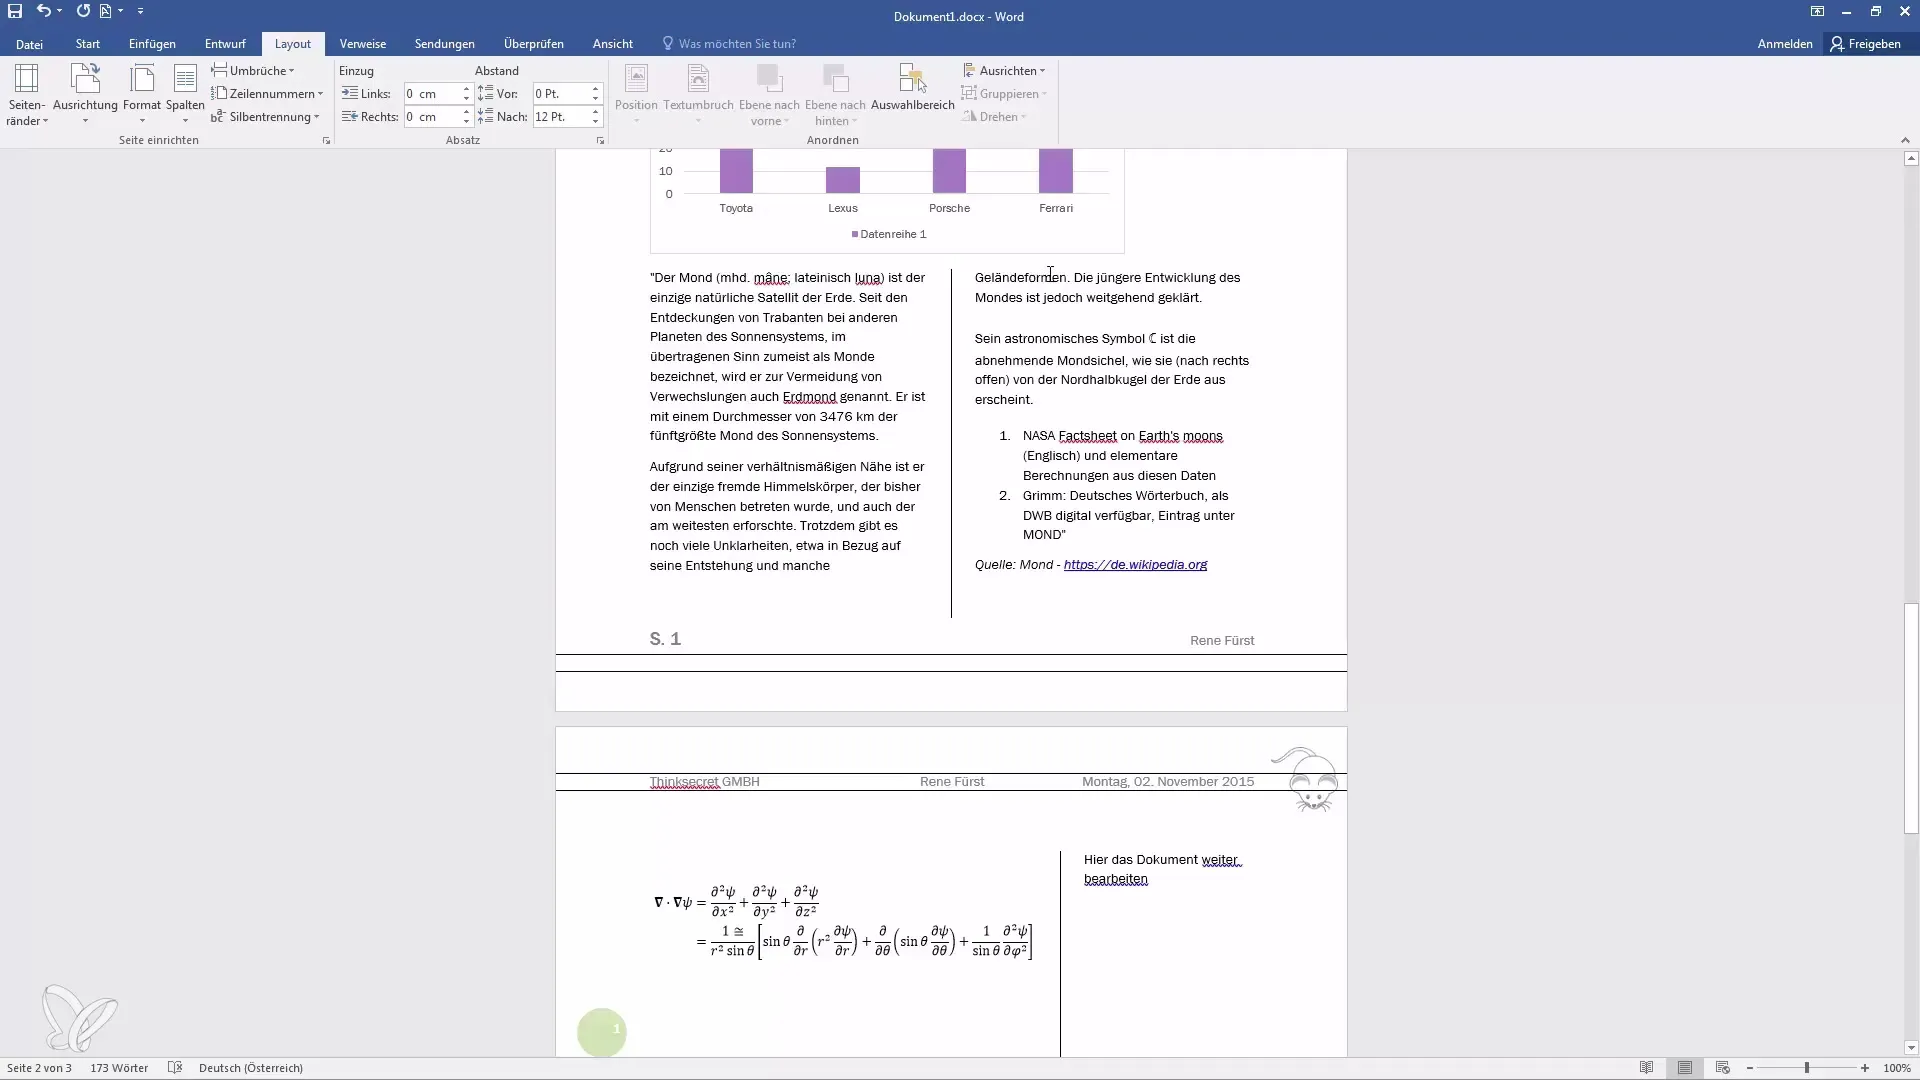This screenshot has width=1920, height=1080.
Task: Click the Nach spacing input field
Action: pos(560,117)
